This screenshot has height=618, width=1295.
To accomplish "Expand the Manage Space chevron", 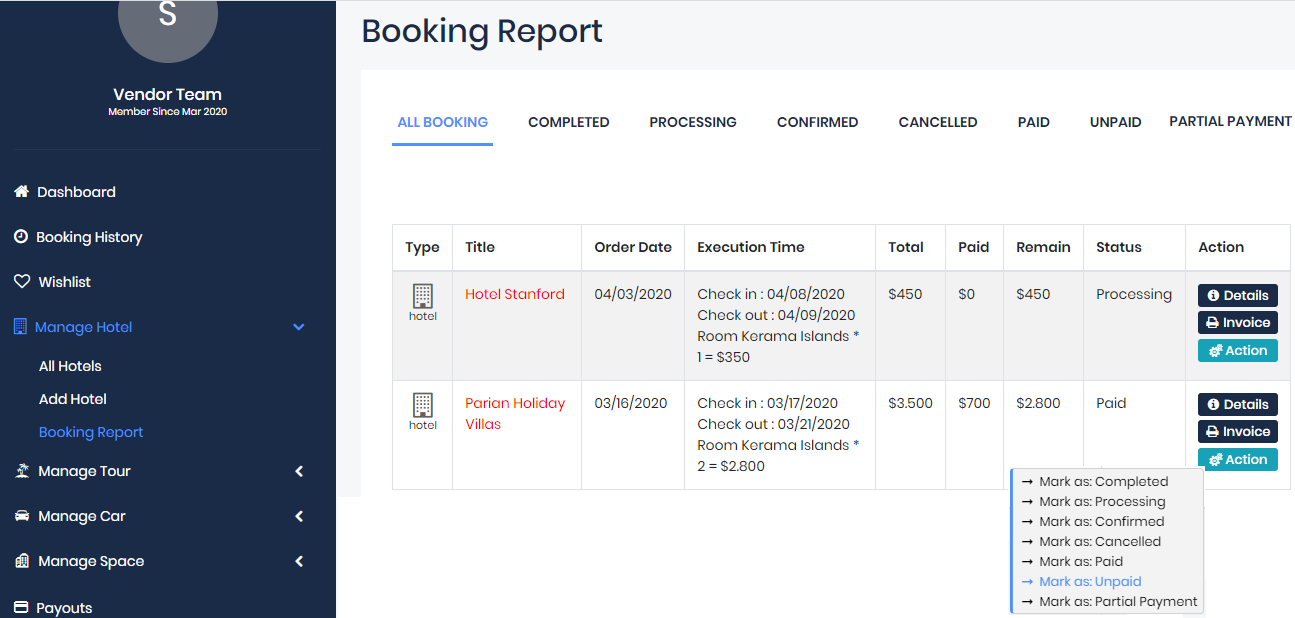I will click(x=298, y=561).
